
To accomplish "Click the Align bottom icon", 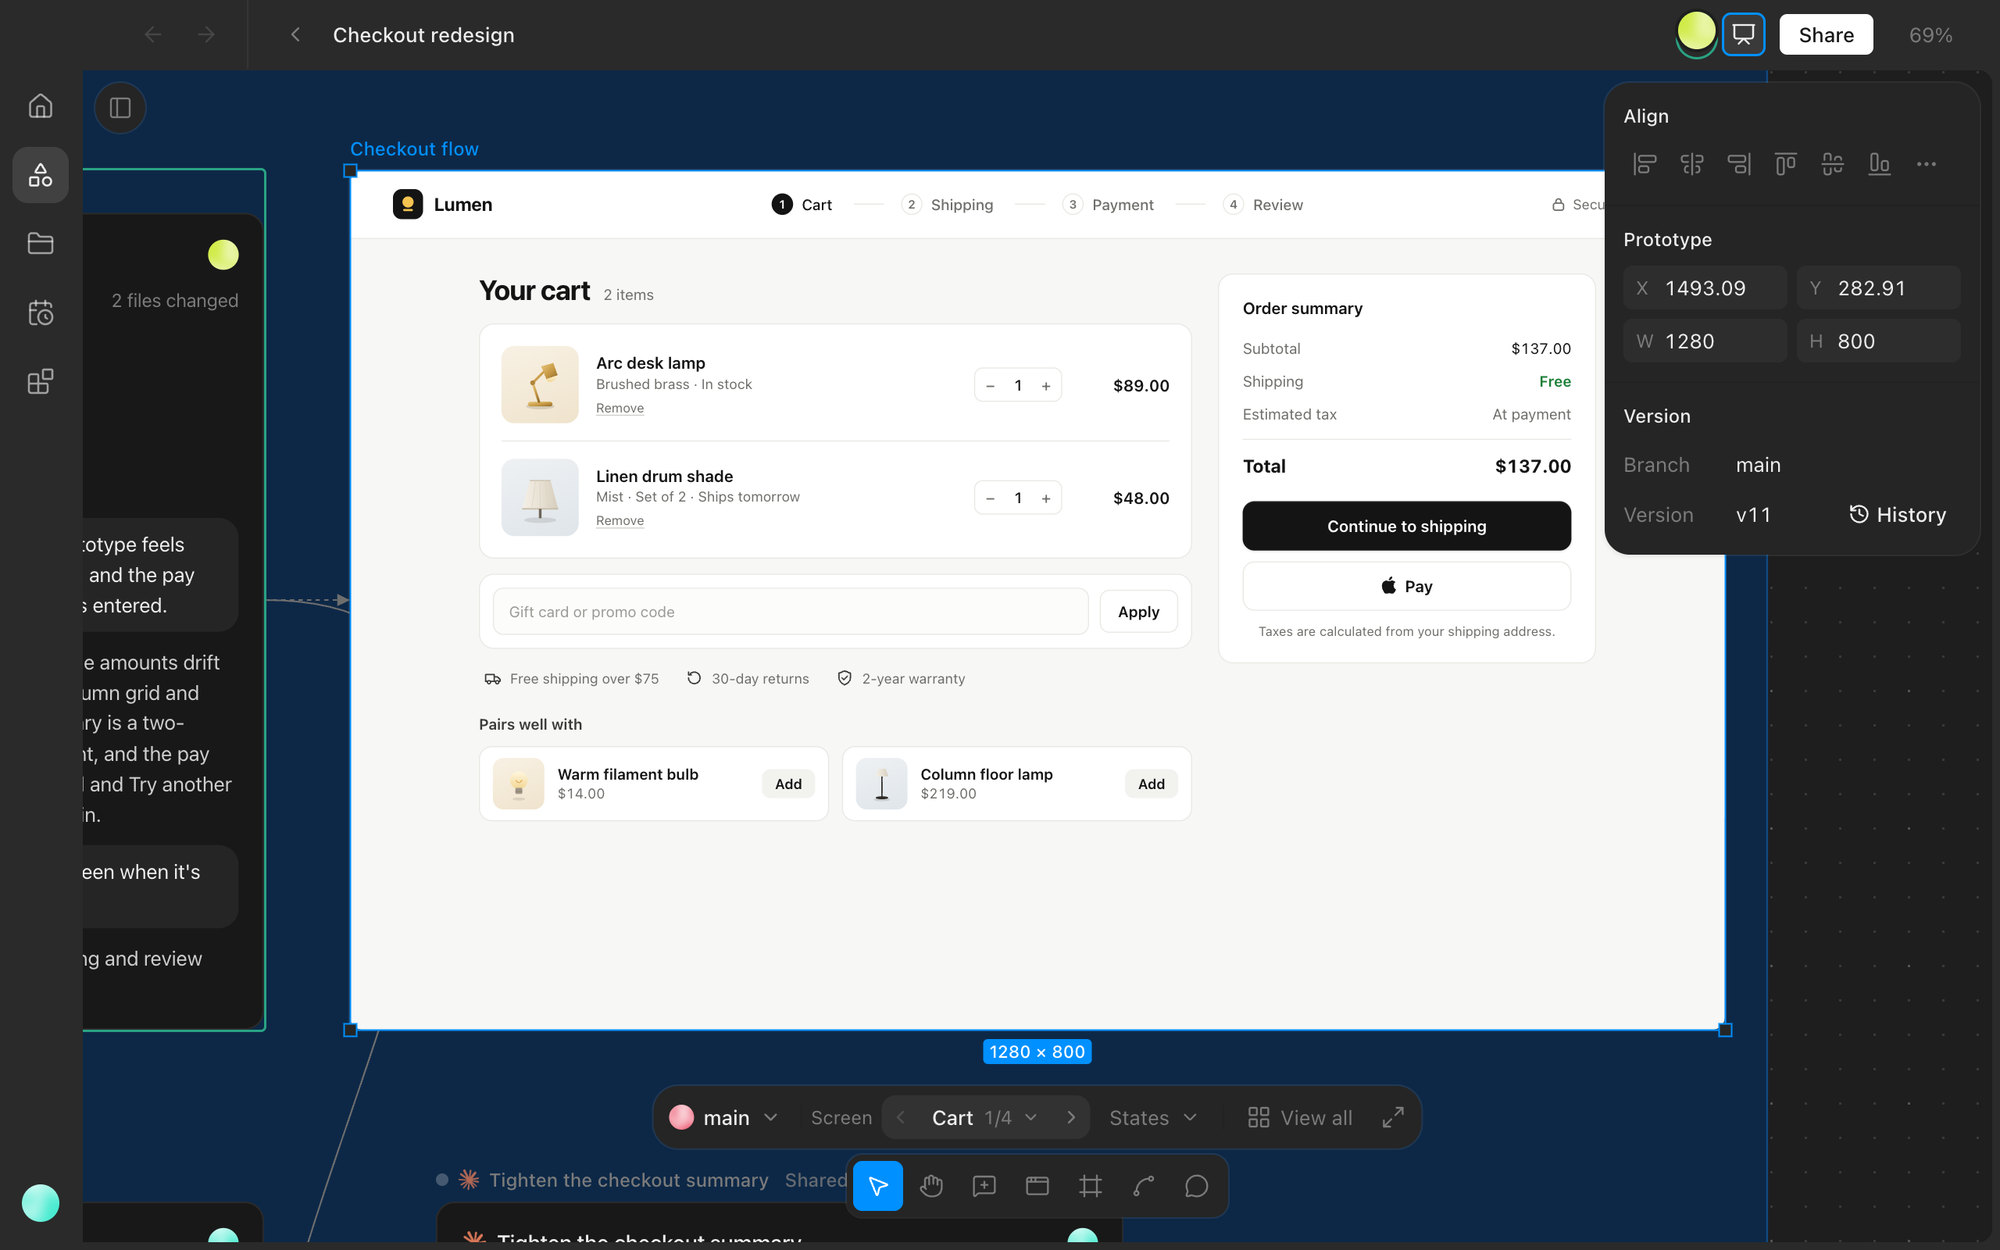I will pyautogui.click(x=1880, y=164).
